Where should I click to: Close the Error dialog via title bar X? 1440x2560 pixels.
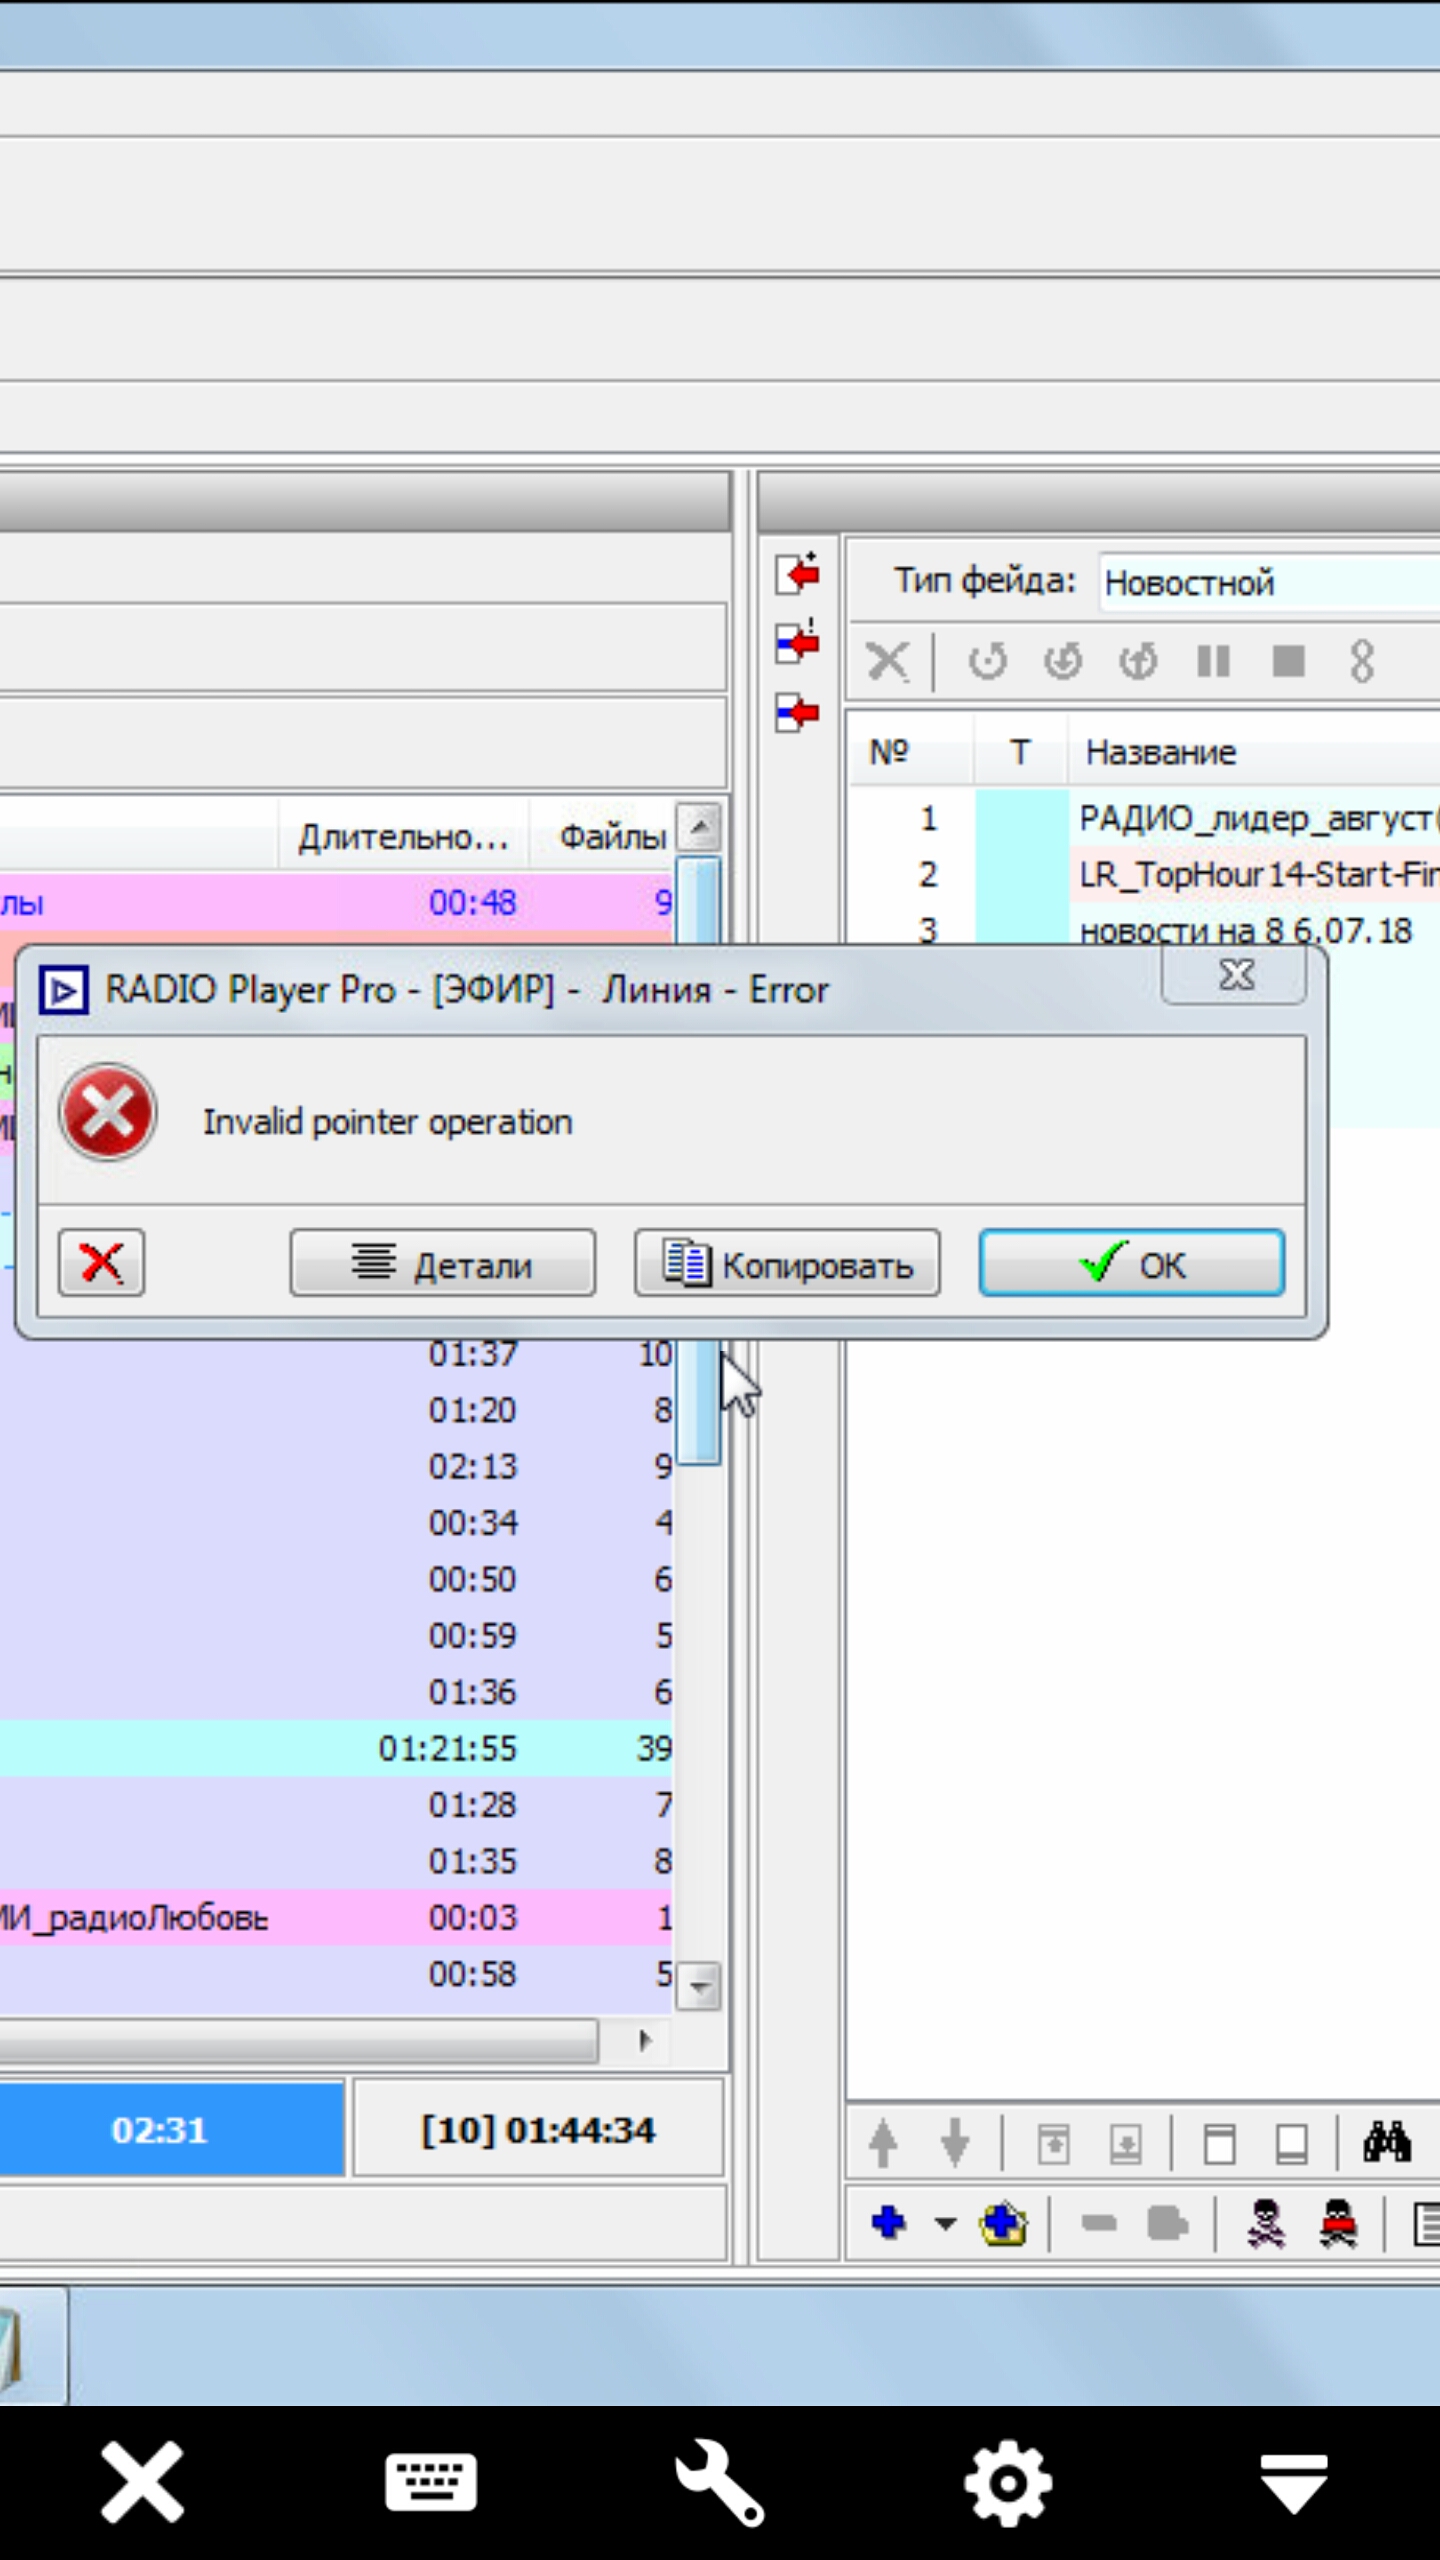click(x=1234, y=975)
